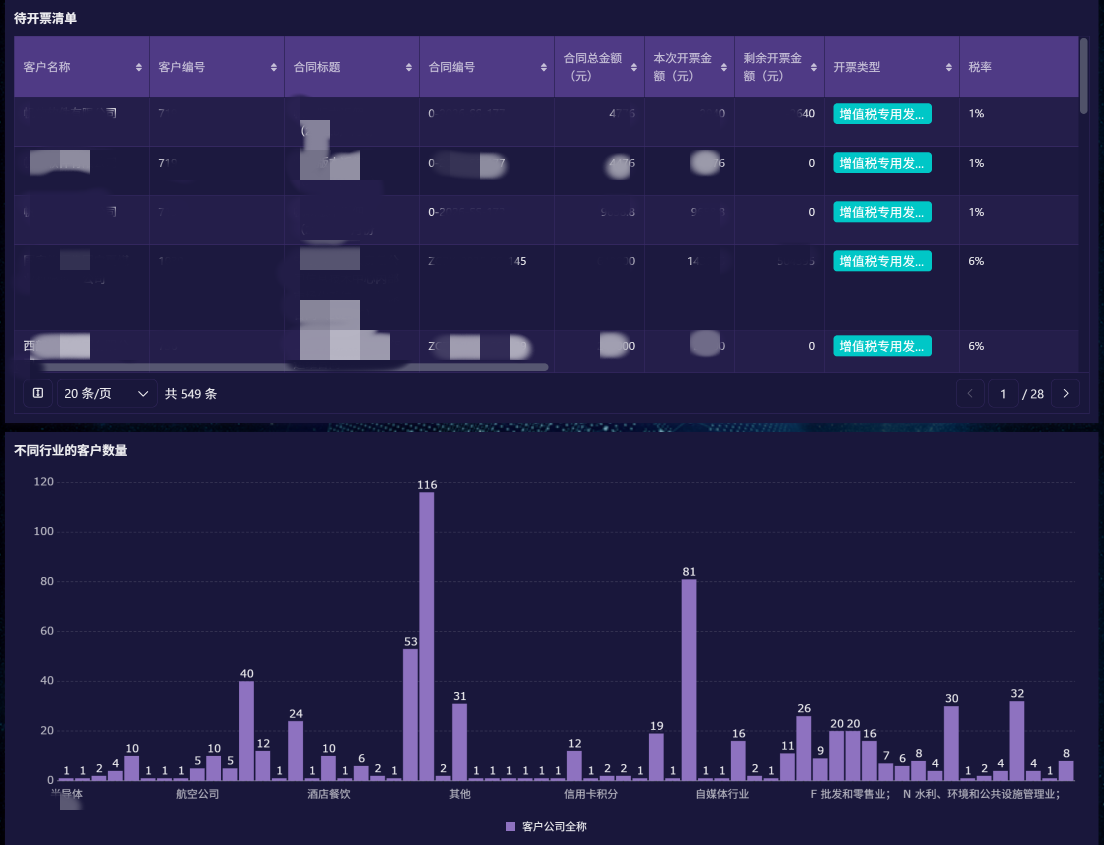Screen dimensions: 1104x845
Task: Select the bar with value 26
Action: 804,749
